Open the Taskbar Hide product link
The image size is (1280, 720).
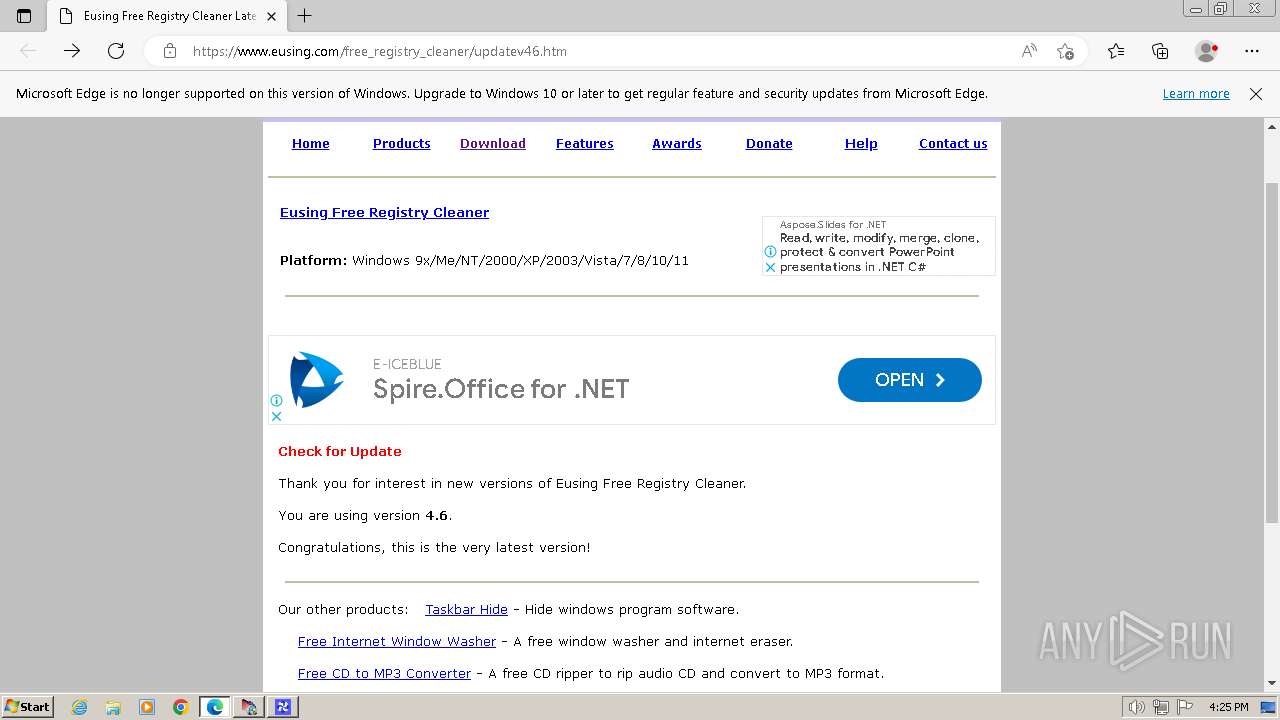[x=467, y=610]
